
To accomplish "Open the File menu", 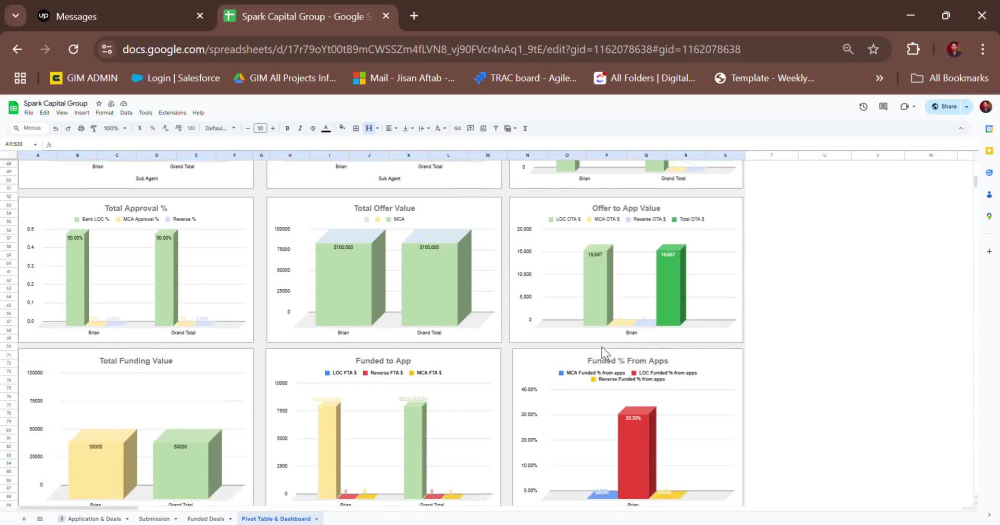I will pyautogui.click(x=28, y=113).
